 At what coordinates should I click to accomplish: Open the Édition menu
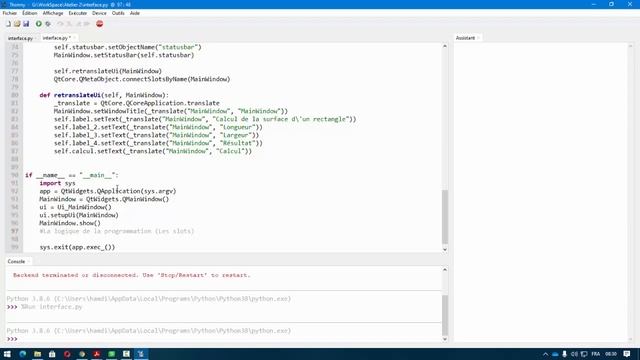29,13
